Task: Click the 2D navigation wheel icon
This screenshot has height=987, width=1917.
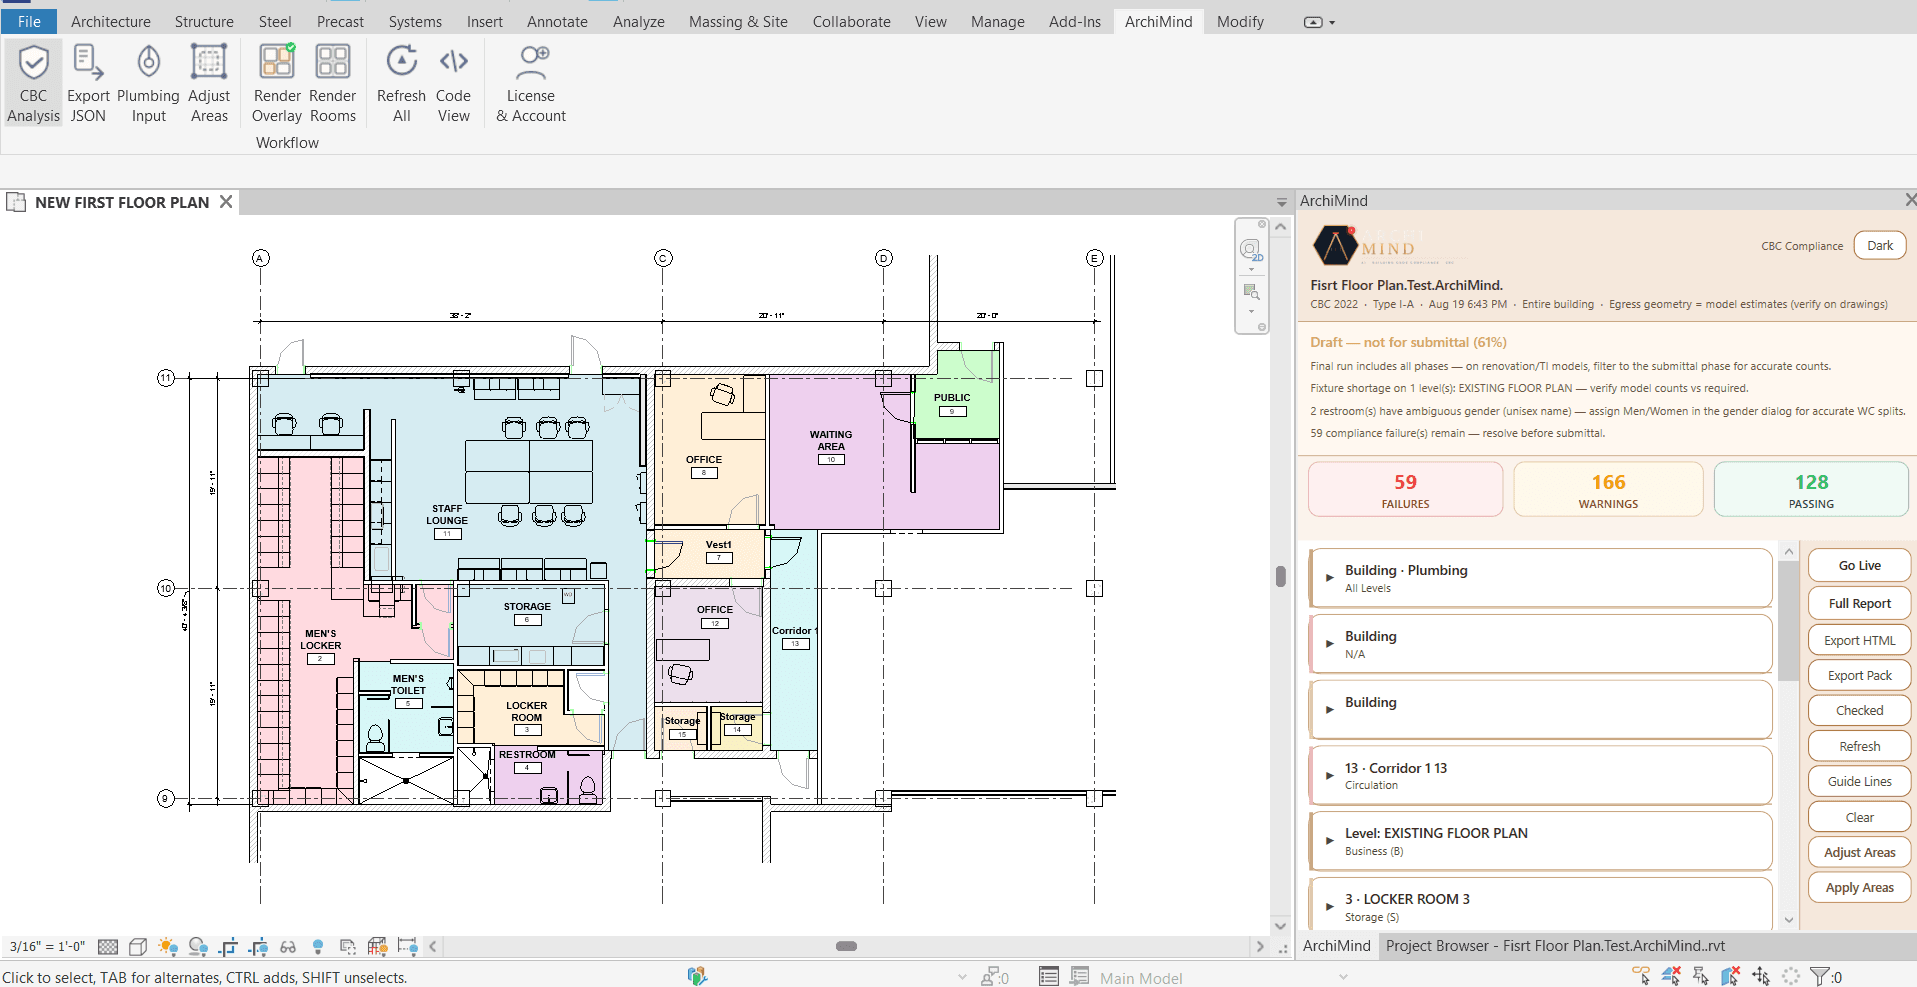Action: (x=1251, y=250)
